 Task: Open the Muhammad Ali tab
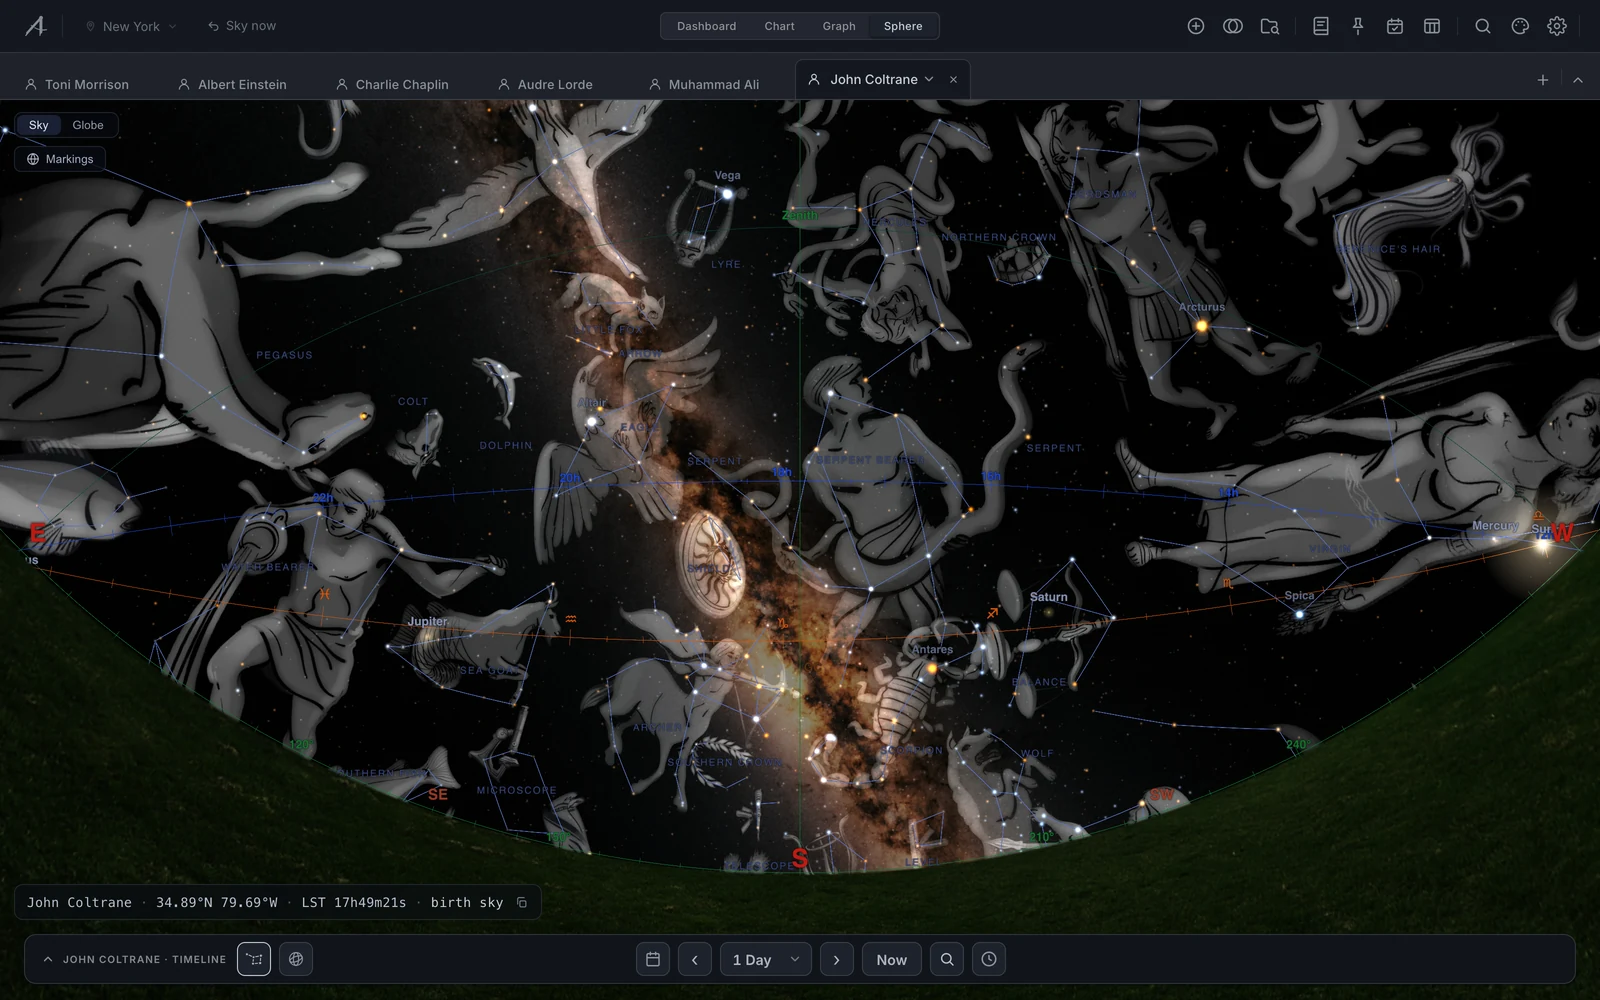(704, 84)
